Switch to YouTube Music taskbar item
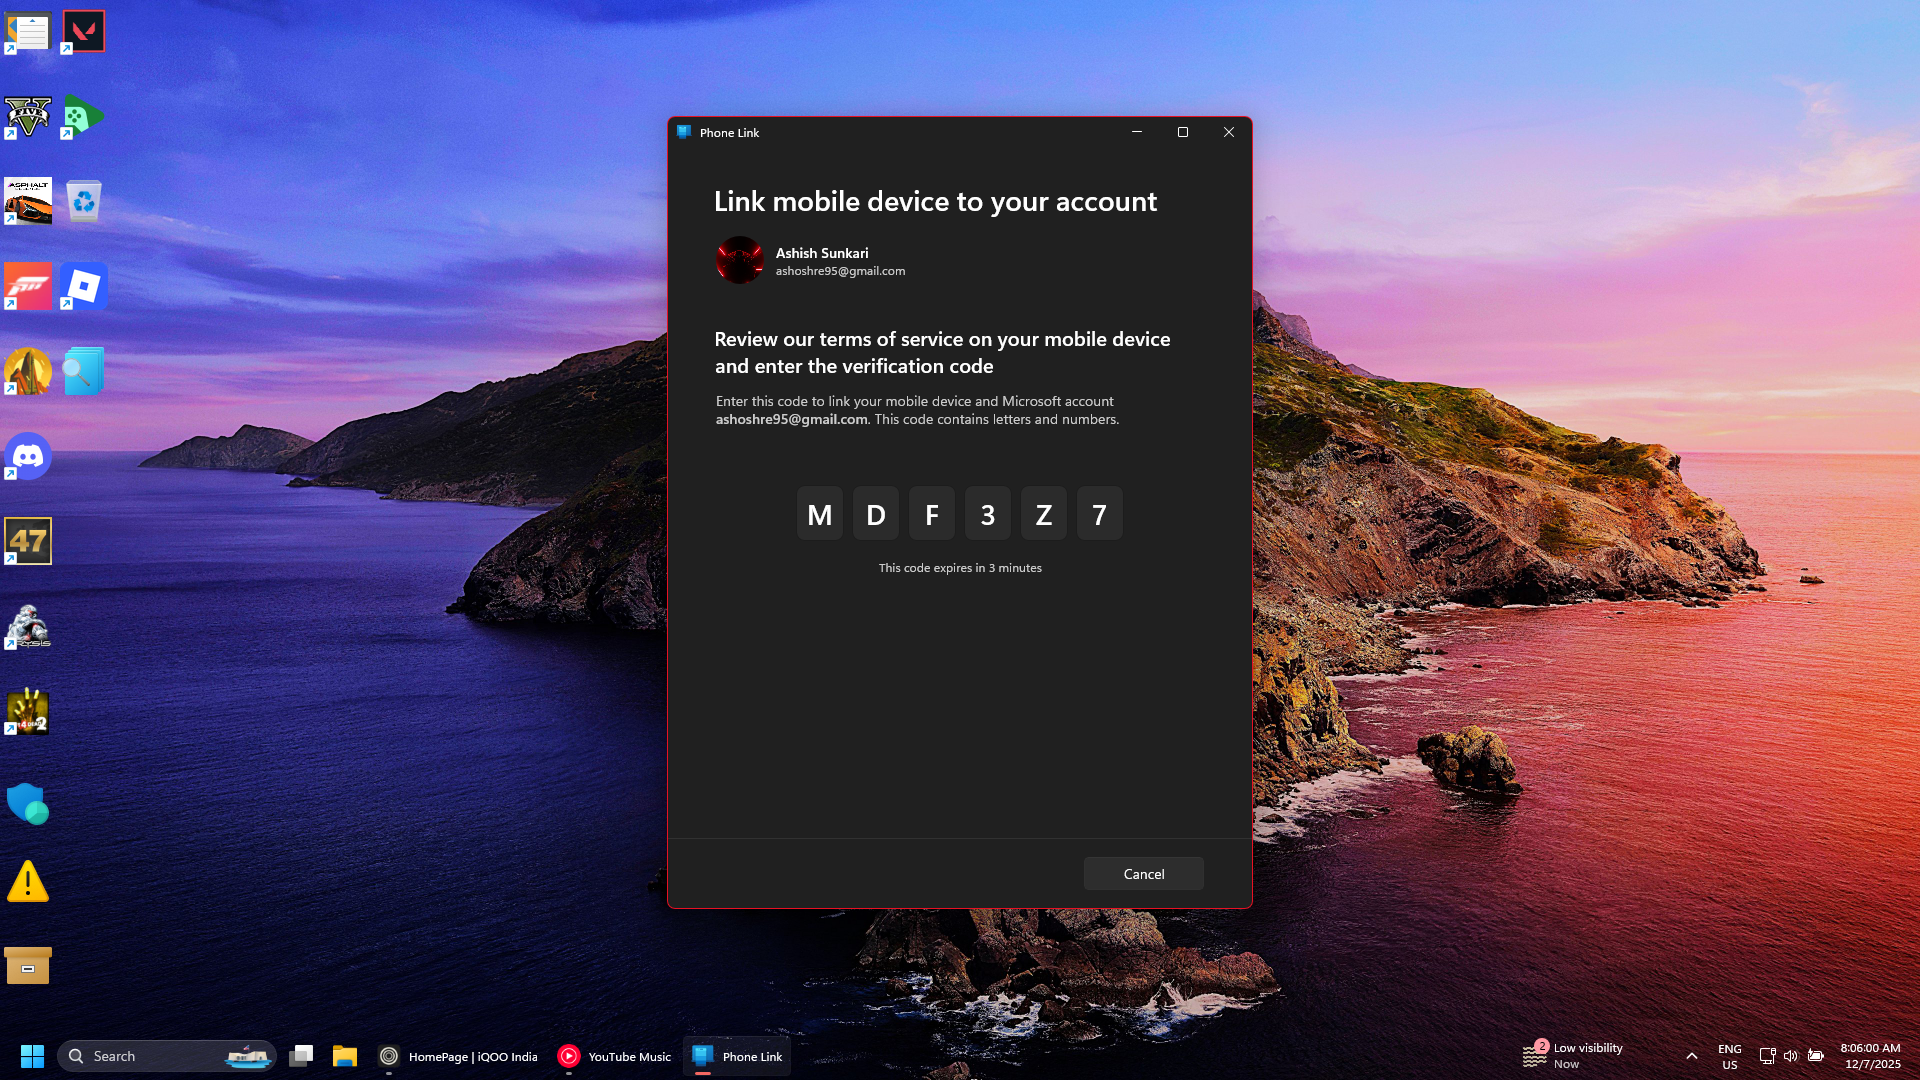The image size is (1920, 1080). [614, 1056]
